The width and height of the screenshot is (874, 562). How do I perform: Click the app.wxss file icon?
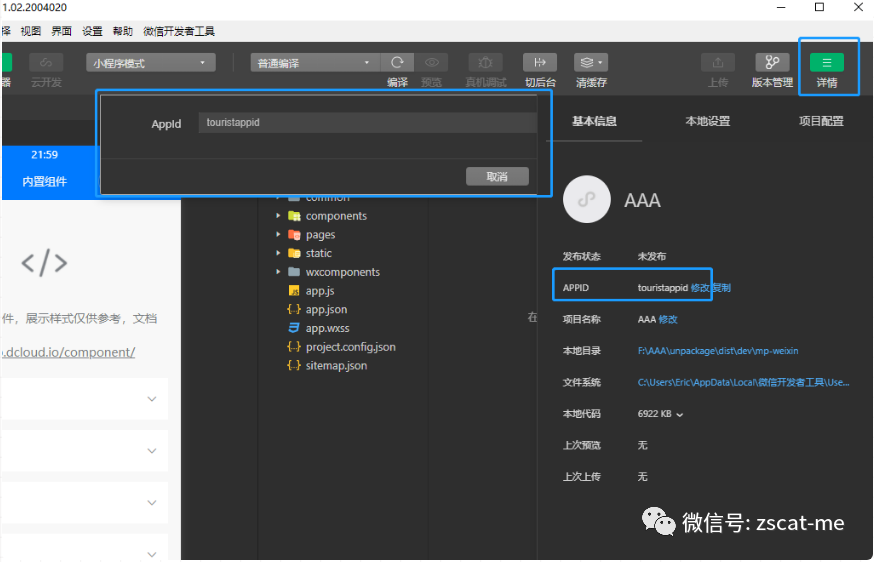tap(294, 328)
